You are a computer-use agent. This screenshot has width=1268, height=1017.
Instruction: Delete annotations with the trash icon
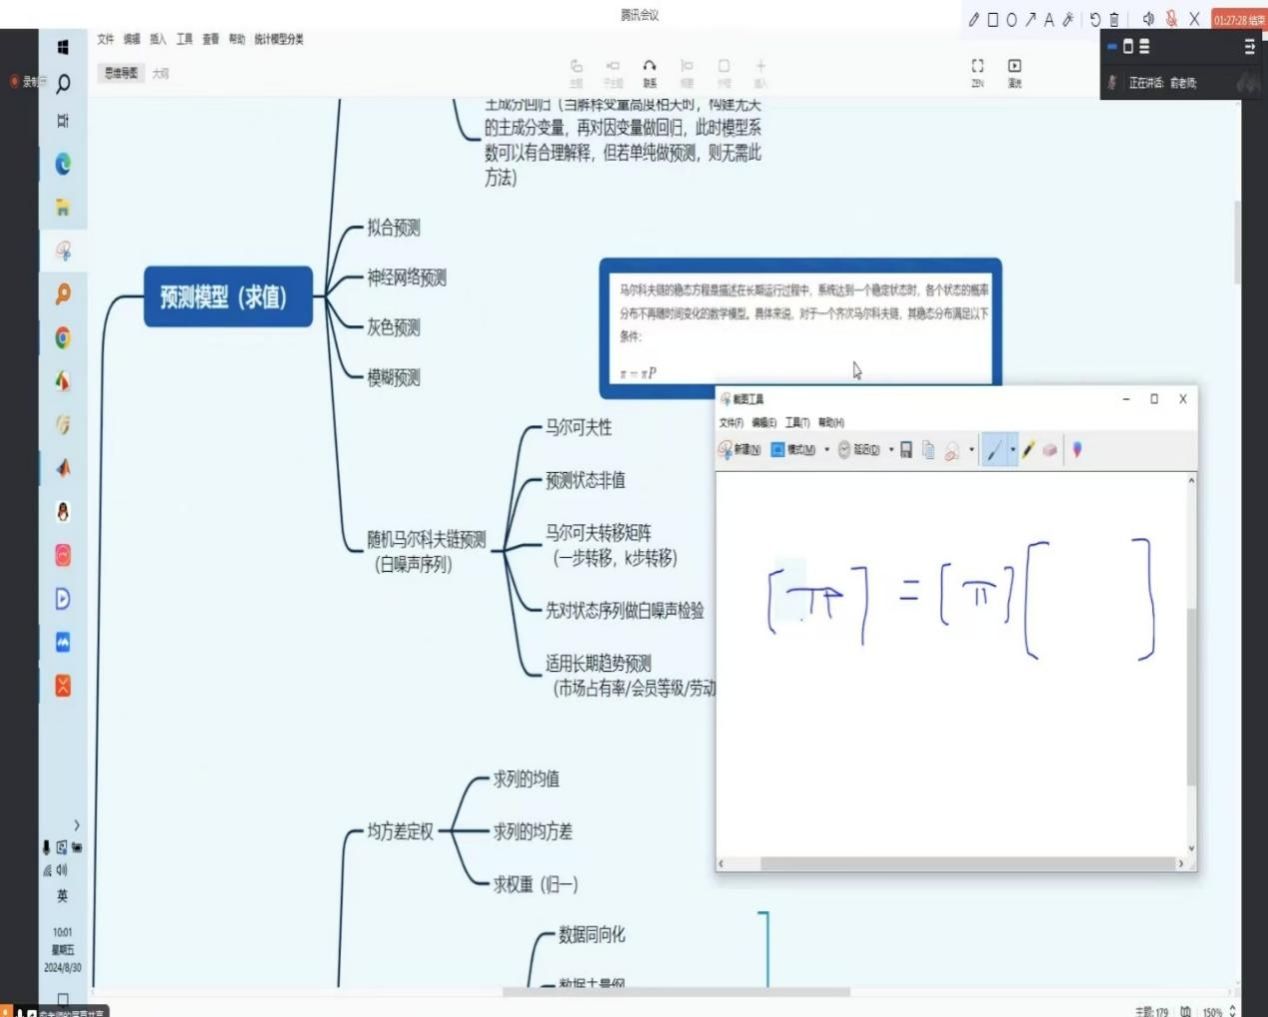click(1114, 19)
